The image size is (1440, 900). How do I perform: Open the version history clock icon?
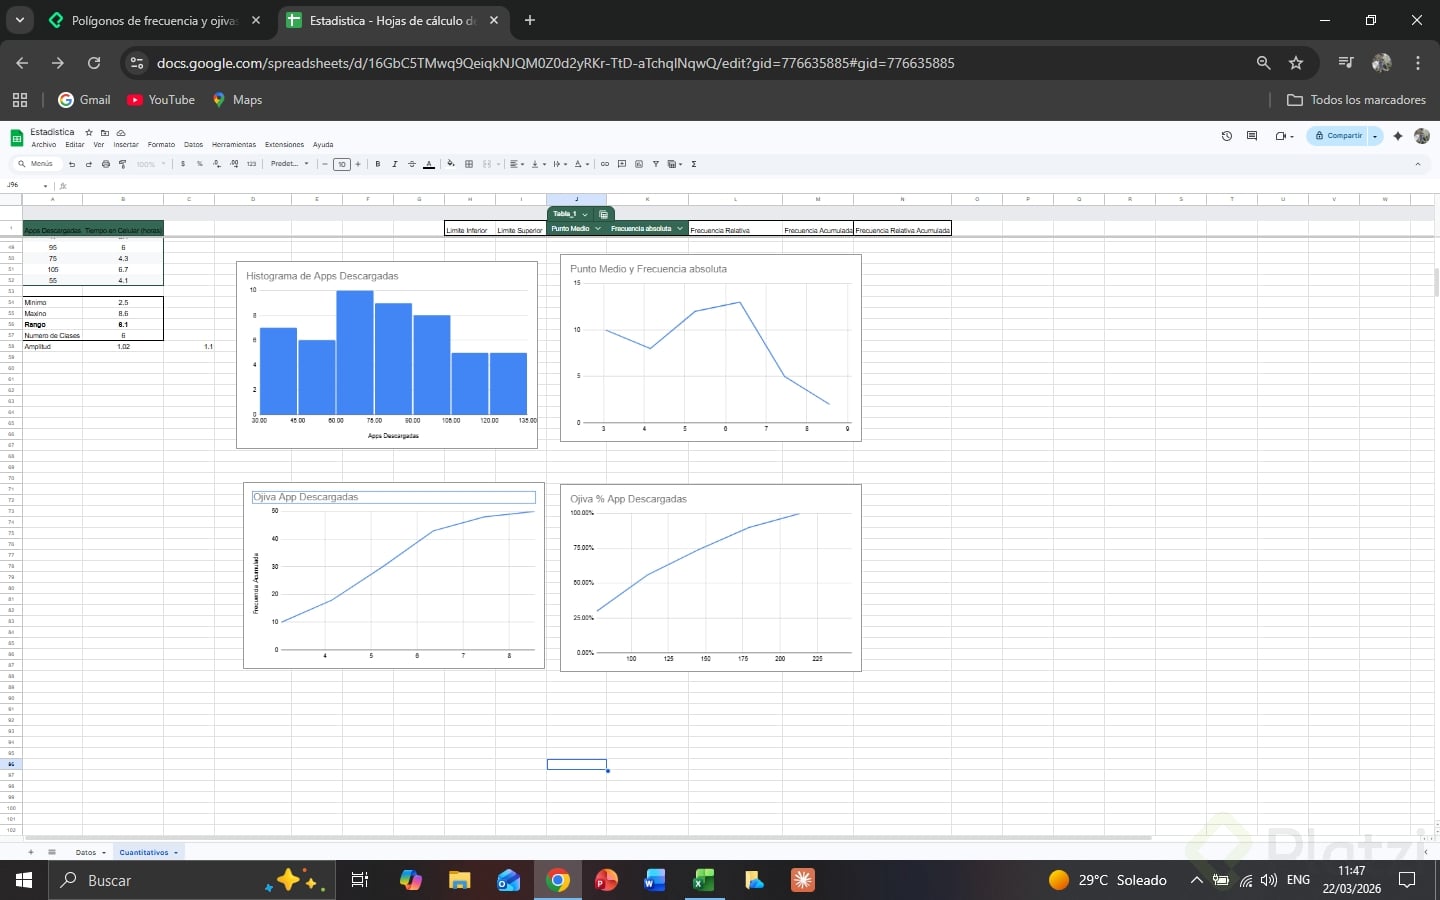(1227, 136)
